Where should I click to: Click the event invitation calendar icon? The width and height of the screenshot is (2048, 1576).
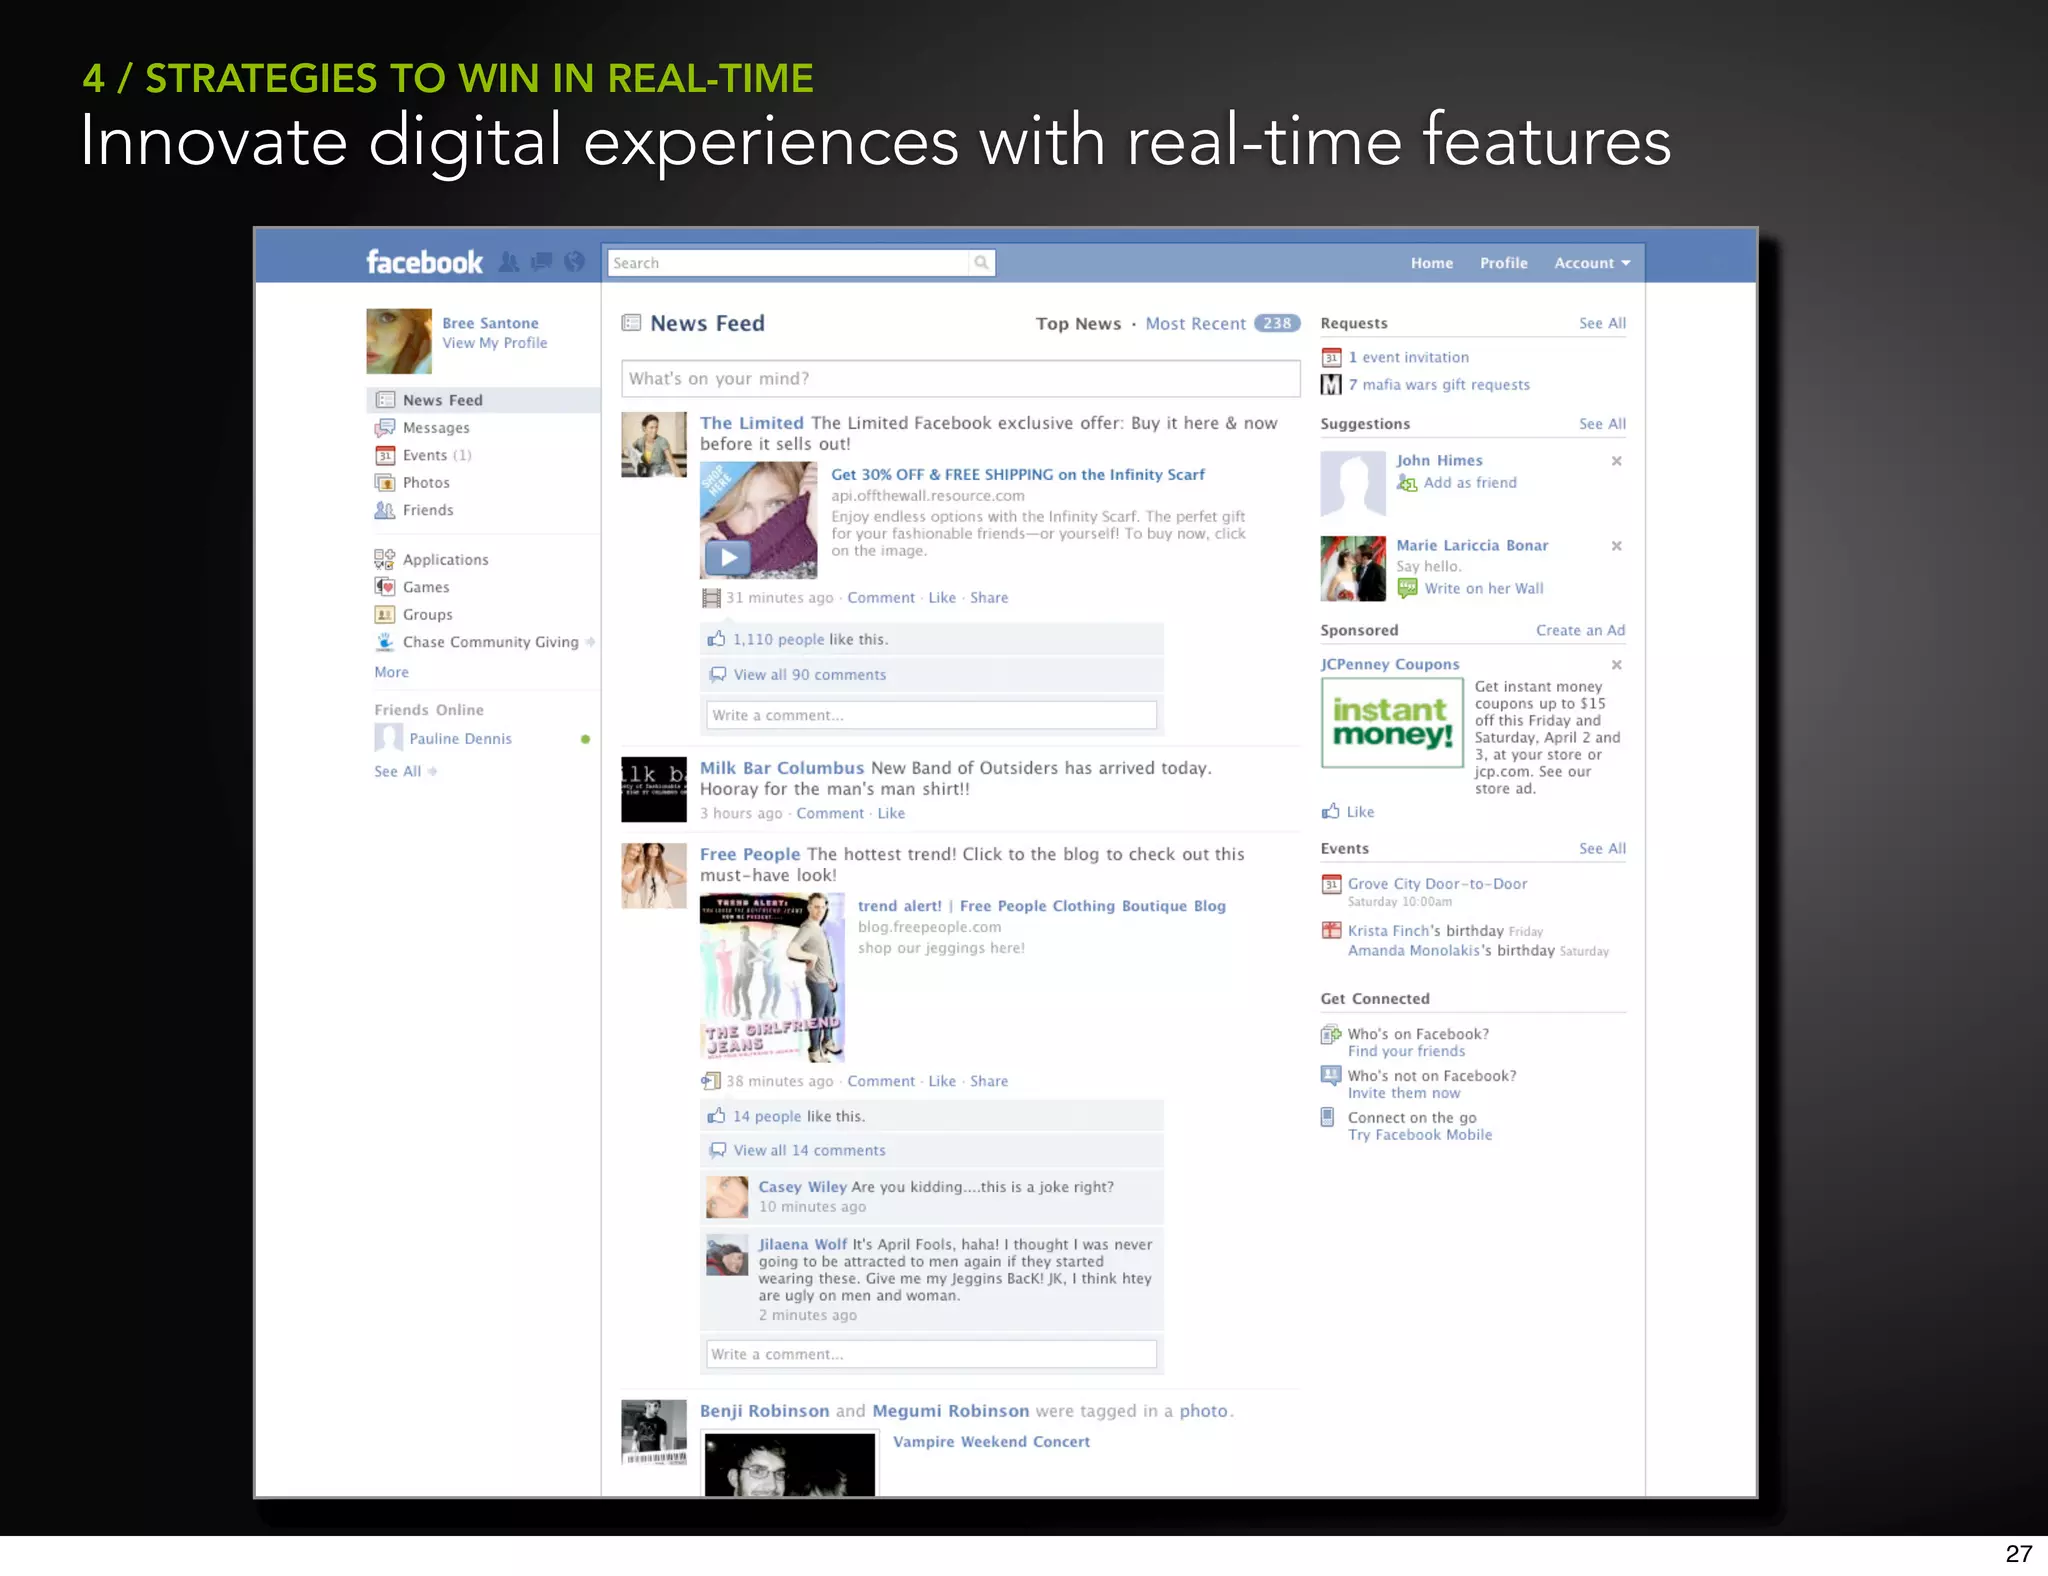[1331, 357]
